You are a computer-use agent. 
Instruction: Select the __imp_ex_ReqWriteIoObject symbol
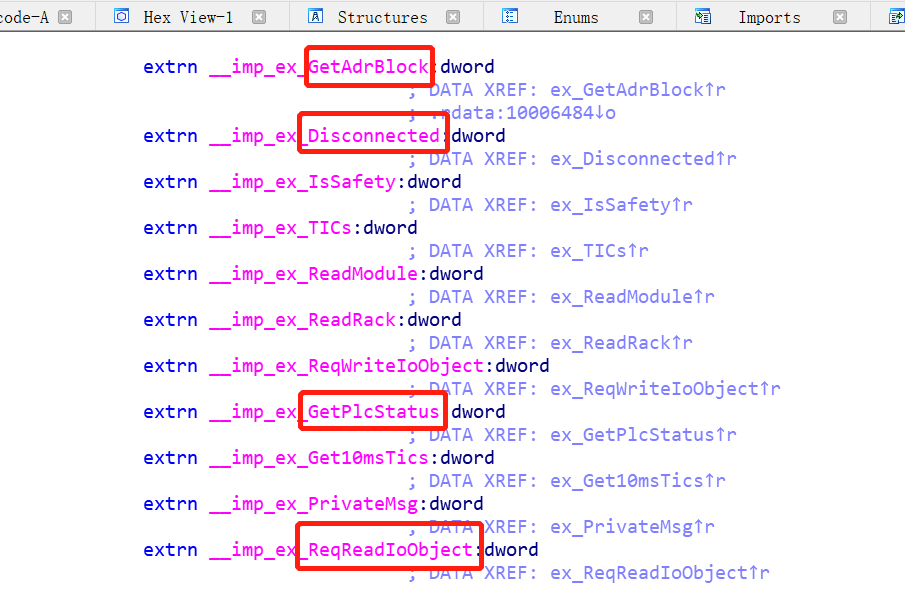[346, 366]
